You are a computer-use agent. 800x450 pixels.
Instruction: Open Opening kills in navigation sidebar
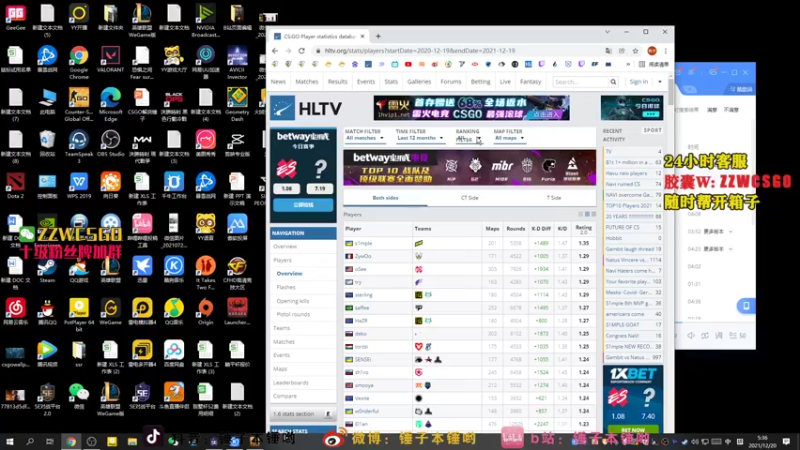pos(293,301)
